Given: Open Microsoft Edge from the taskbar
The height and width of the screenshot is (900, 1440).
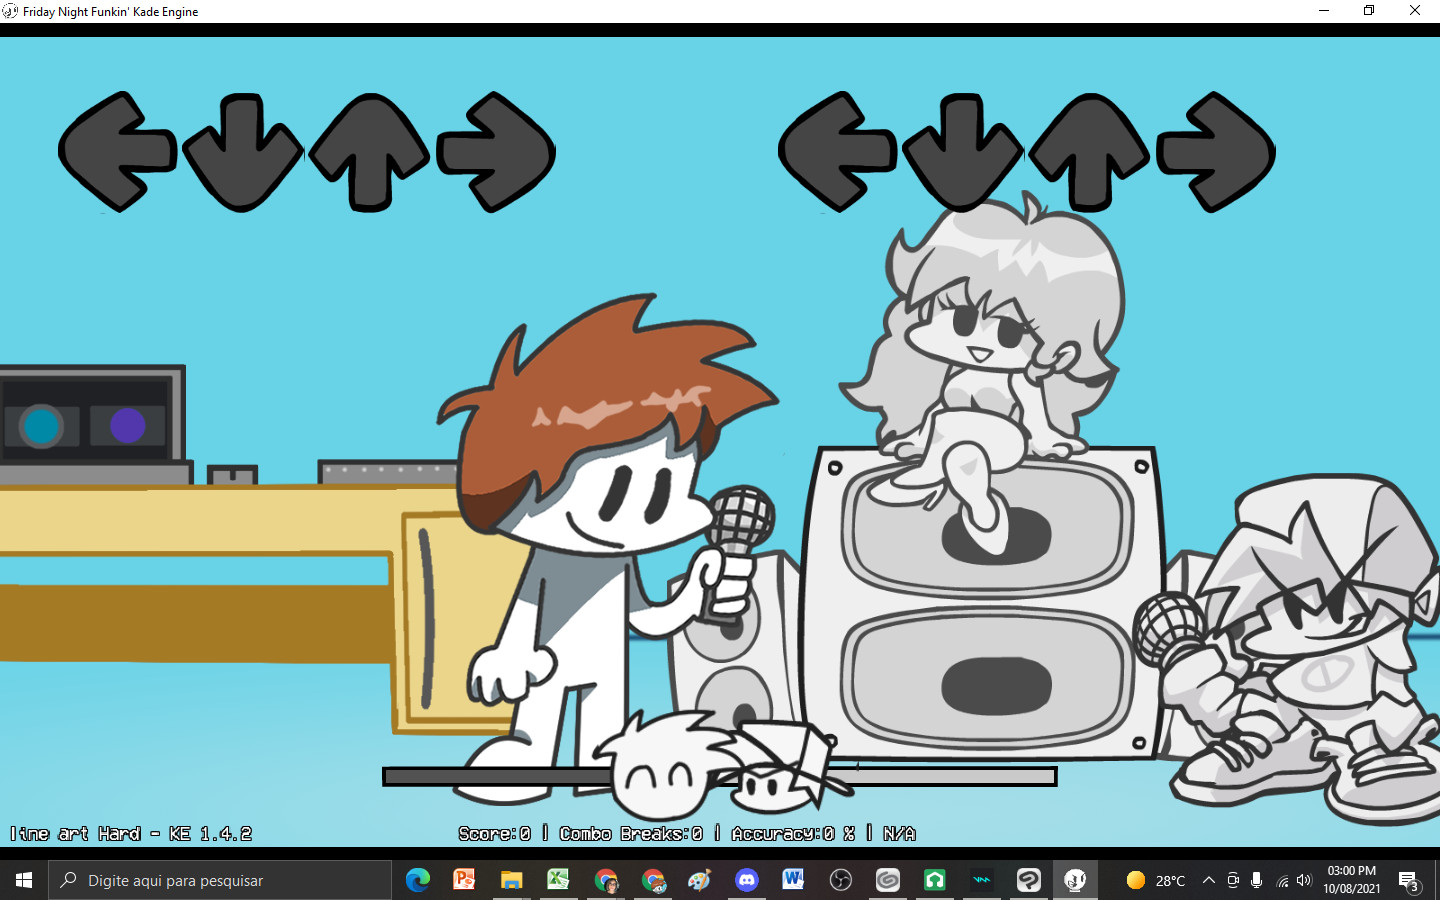Looking at the screenshot, I should point(418,880).
